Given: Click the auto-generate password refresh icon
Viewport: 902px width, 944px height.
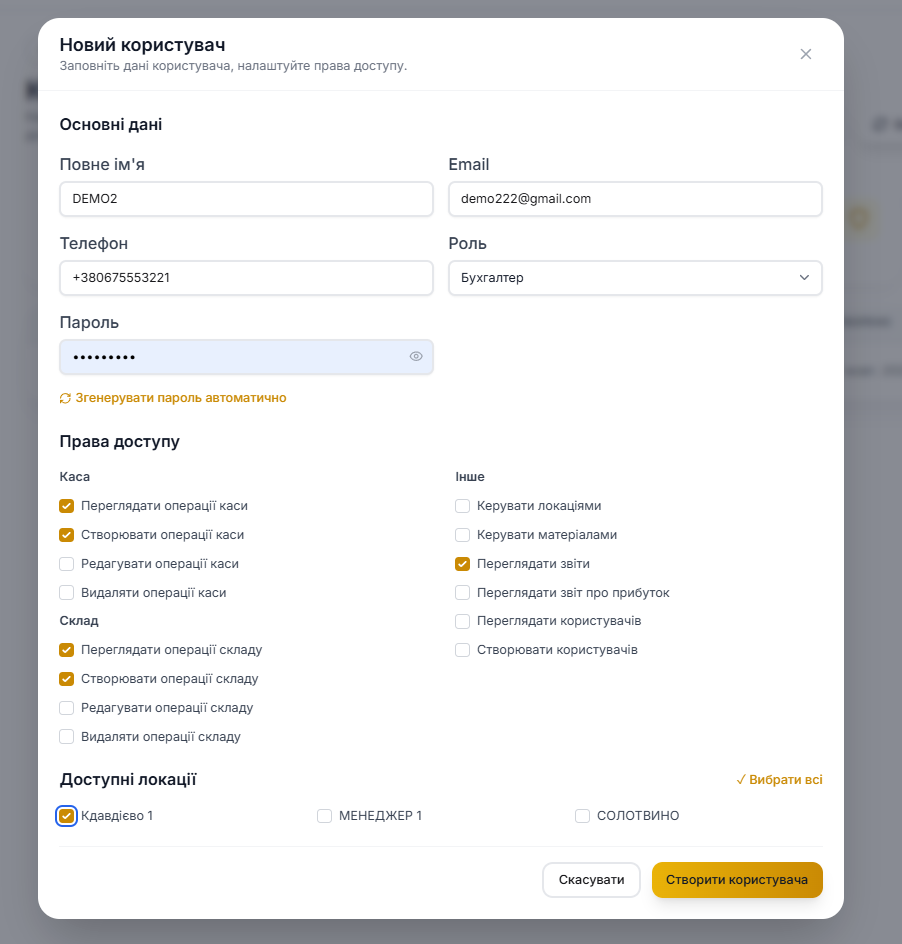Looking at the screenshot, I should pyautogui.click(x=66, y=398).
